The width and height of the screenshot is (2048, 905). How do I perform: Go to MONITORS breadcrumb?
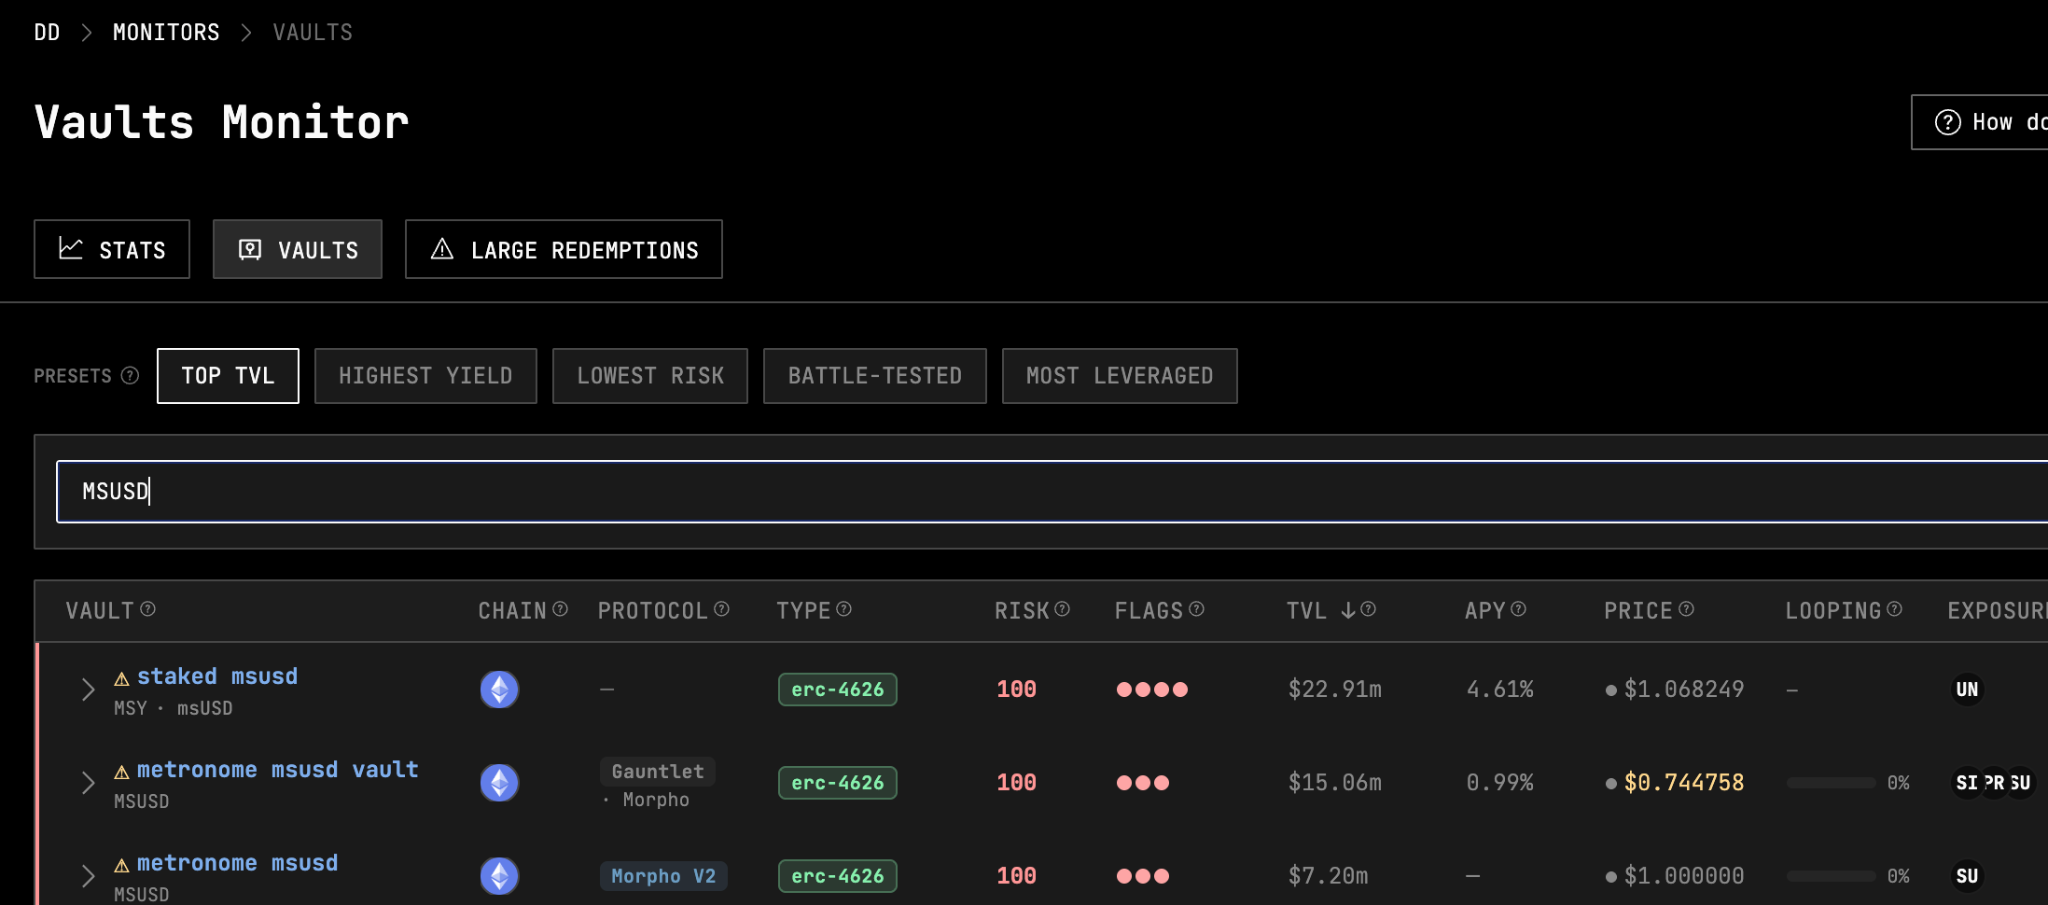coord(166,33)
